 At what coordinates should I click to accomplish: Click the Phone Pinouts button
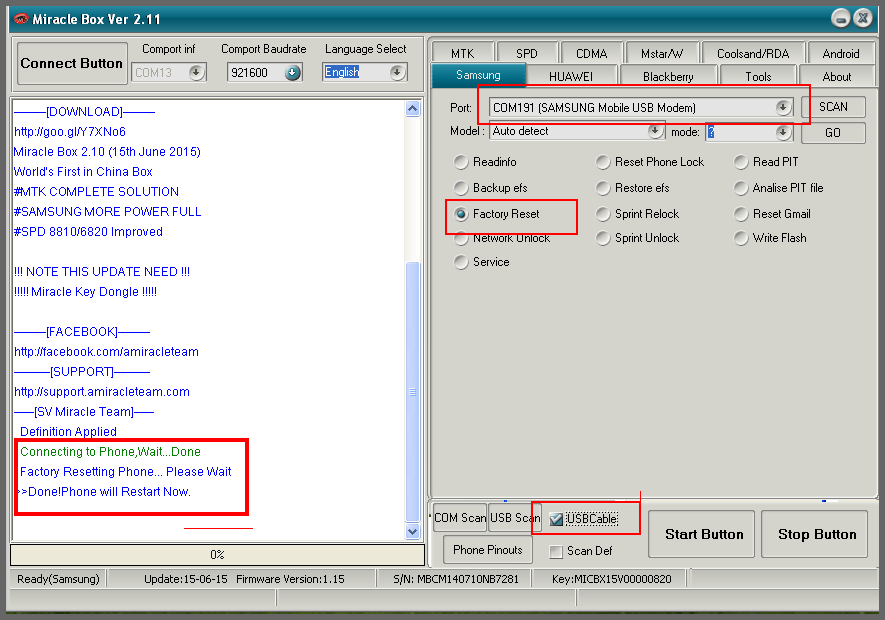pos(488,550)
